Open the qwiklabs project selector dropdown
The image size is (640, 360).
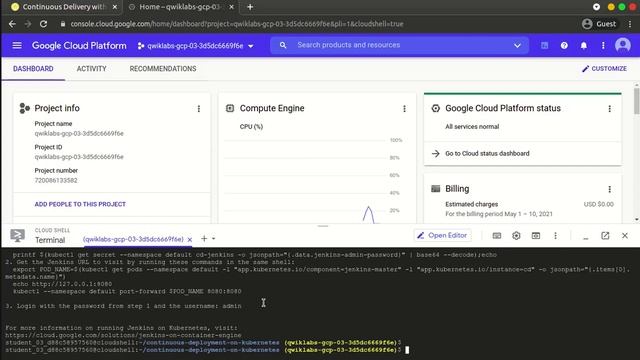tap(196, 46)
